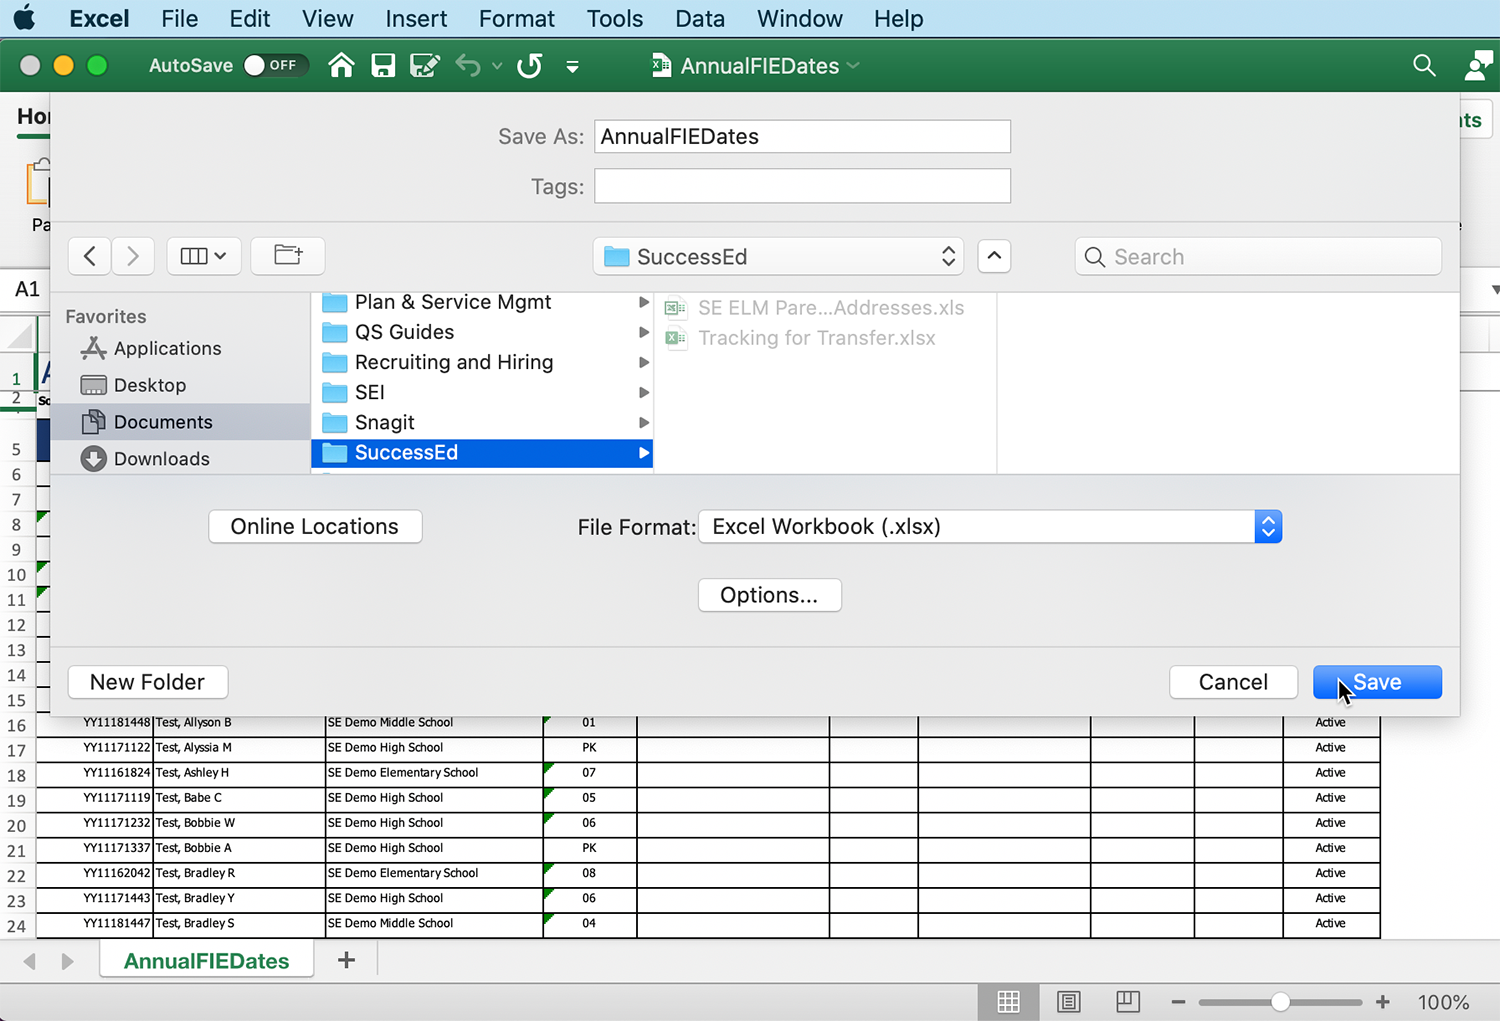Screen dimensions: 1500x1021
Task: Cancel the save dialog
Action: (1233, 682)
